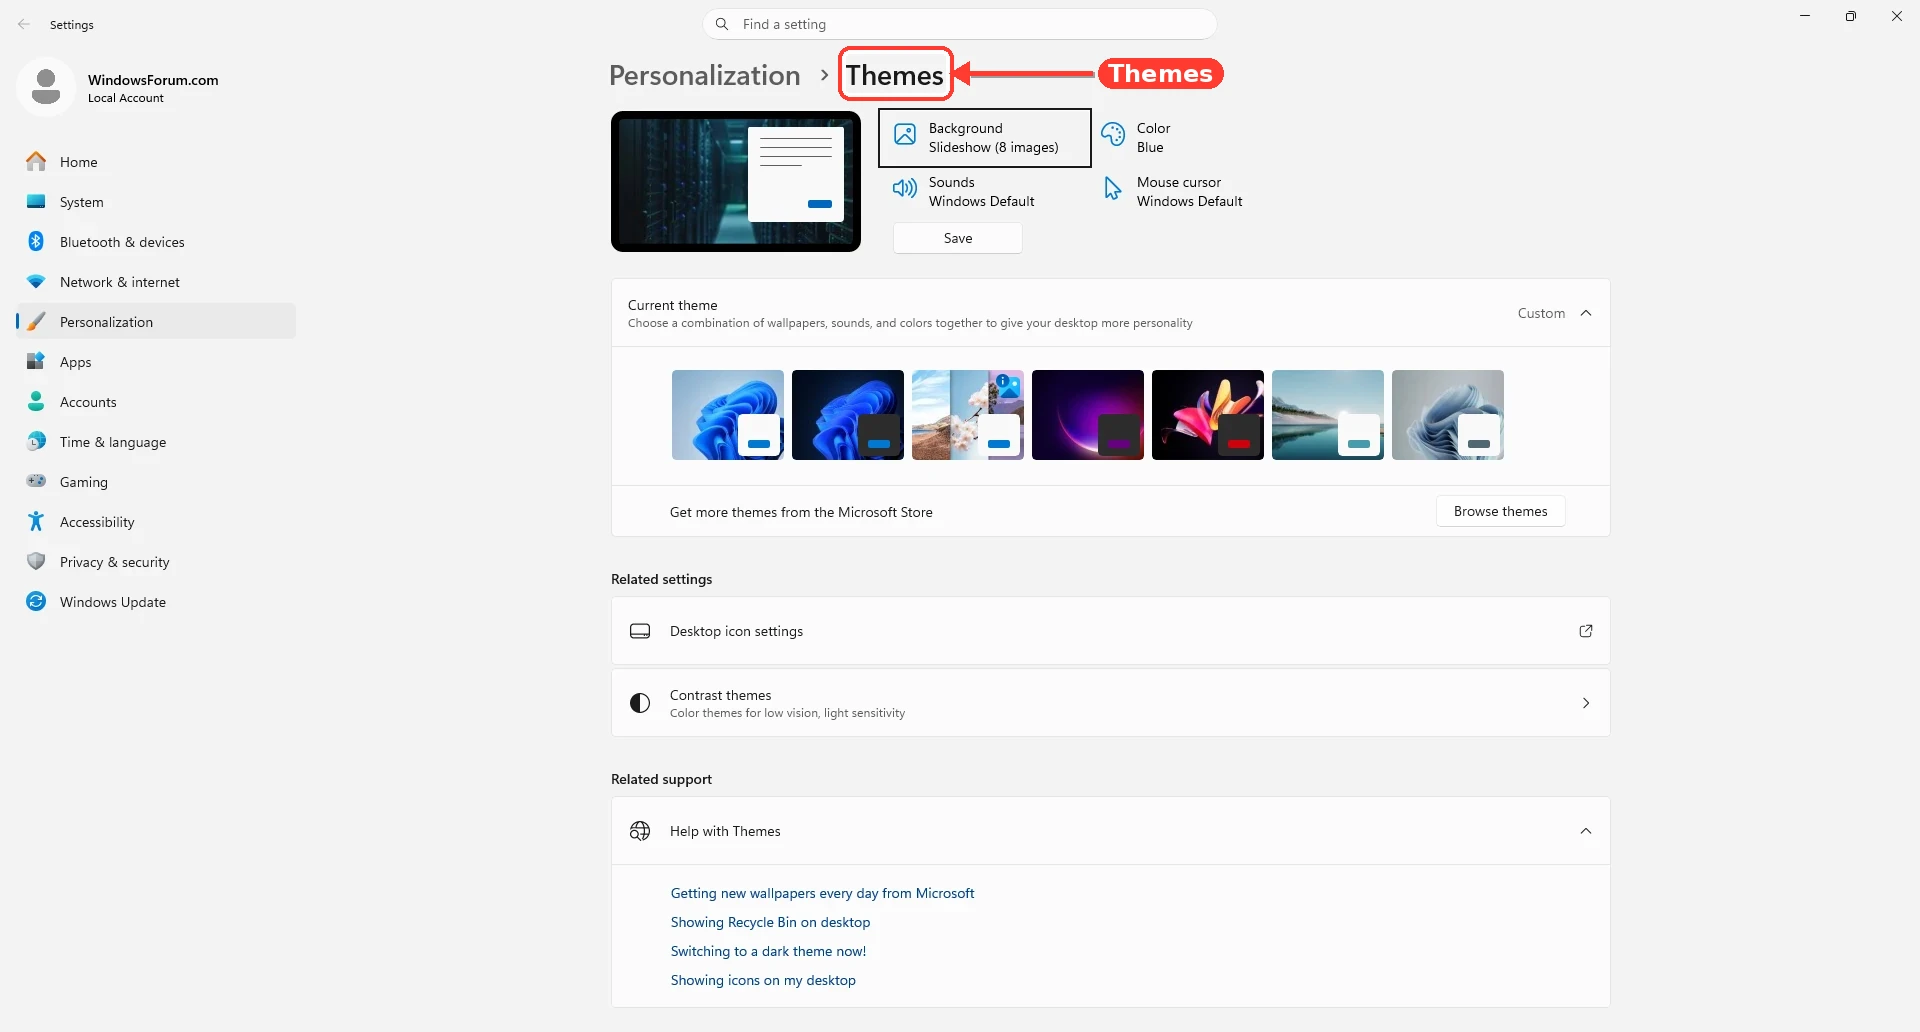Click the Contrast themes half-circle icon
The width and height of the screenshot is (1920, 1032).
[x=640, y=703]
